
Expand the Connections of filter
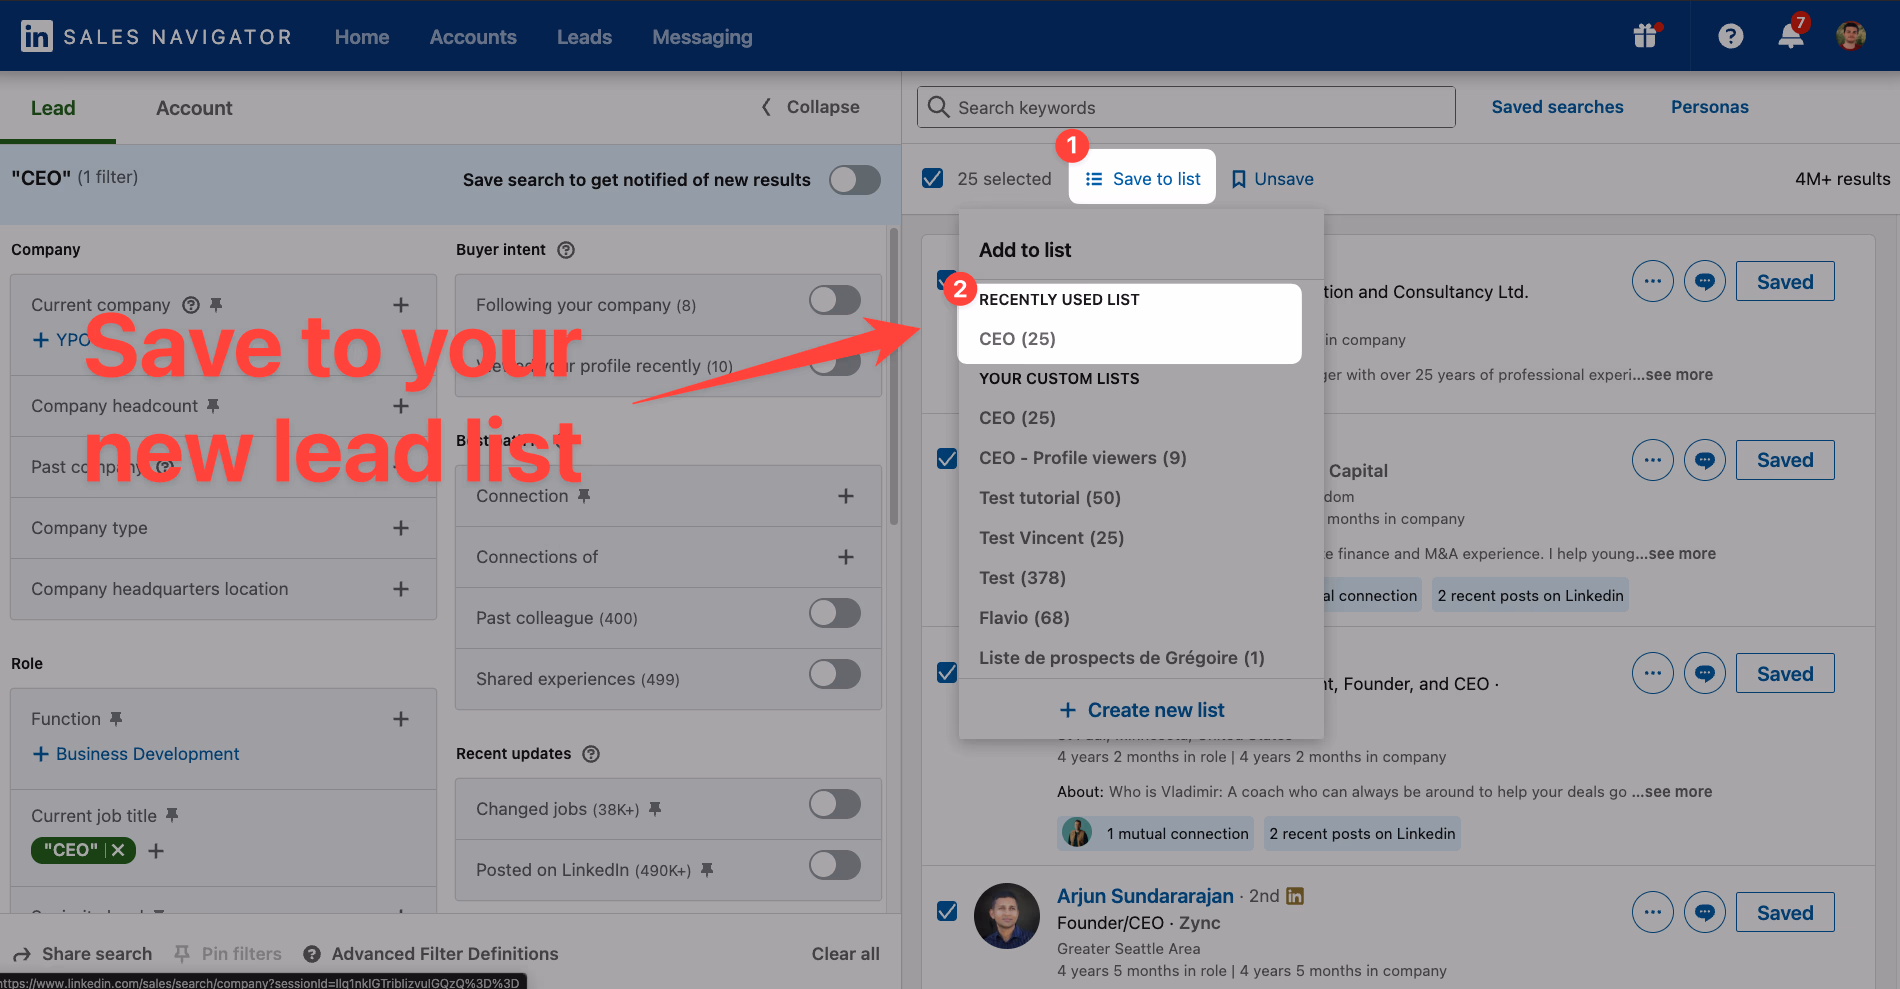coord(846,557)
